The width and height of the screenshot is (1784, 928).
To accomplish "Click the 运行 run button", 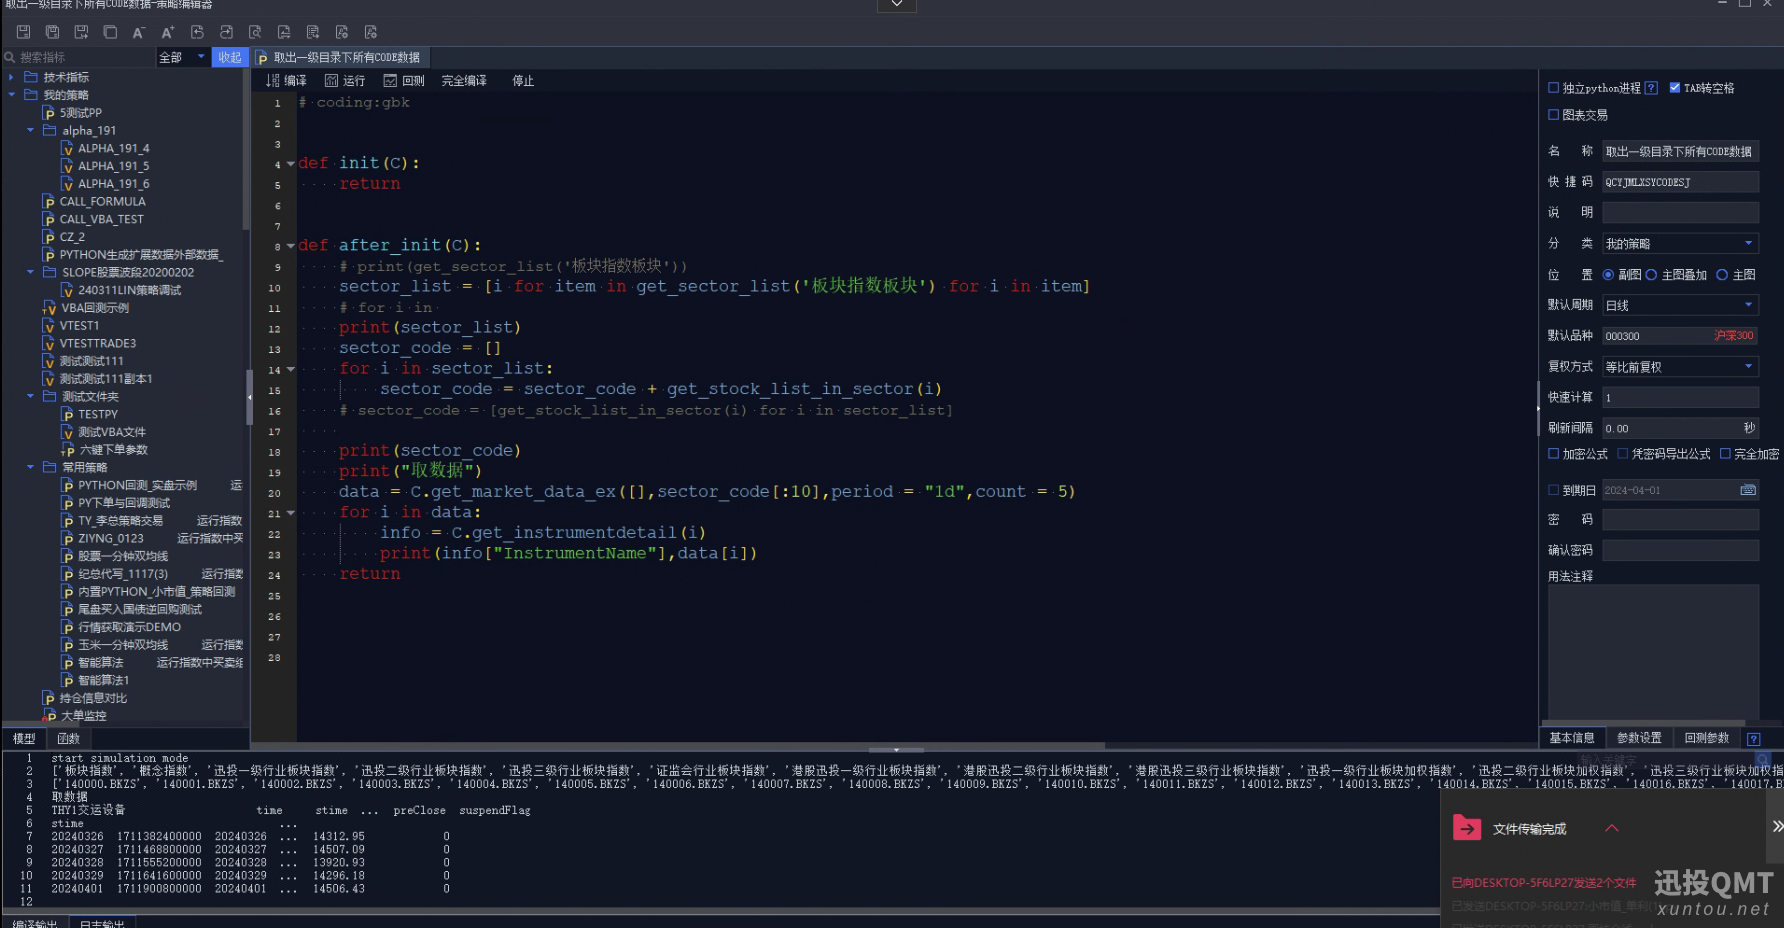I will [x=345, y=81].
